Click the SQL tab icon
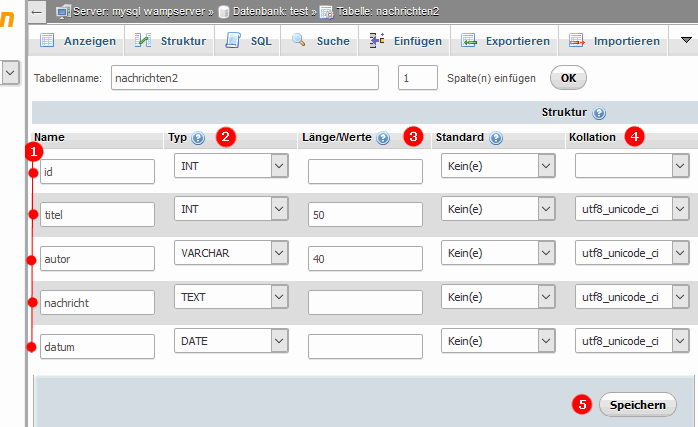 tap(233, 40)
